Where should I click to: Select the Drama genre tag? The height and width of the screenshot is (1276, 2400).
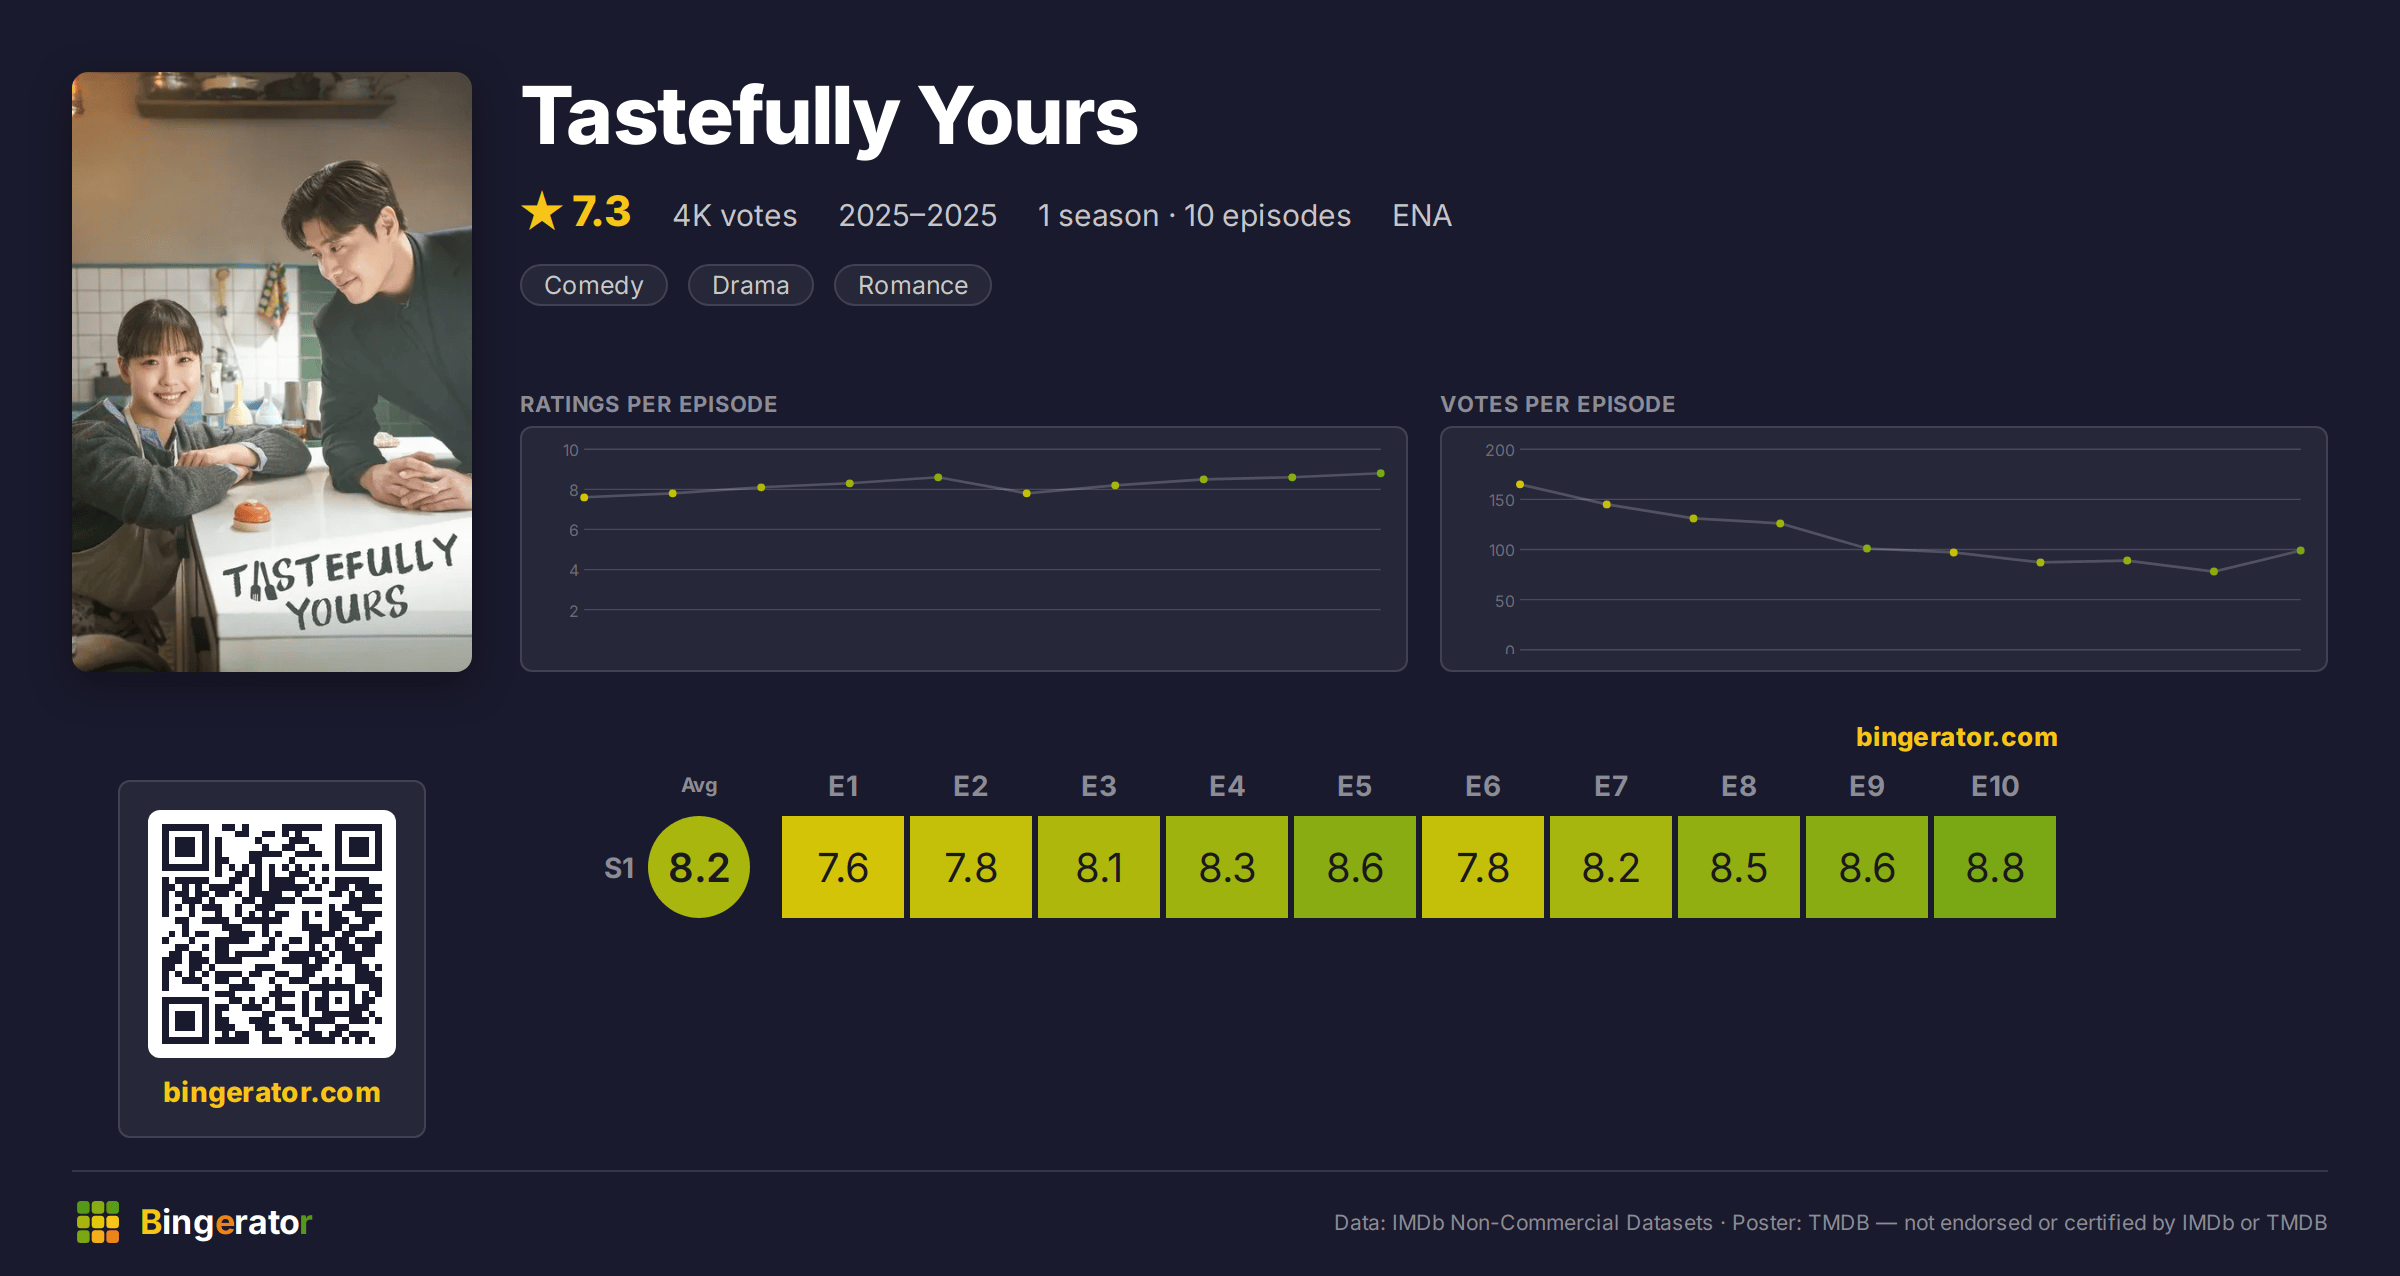[x=751, y=285]
